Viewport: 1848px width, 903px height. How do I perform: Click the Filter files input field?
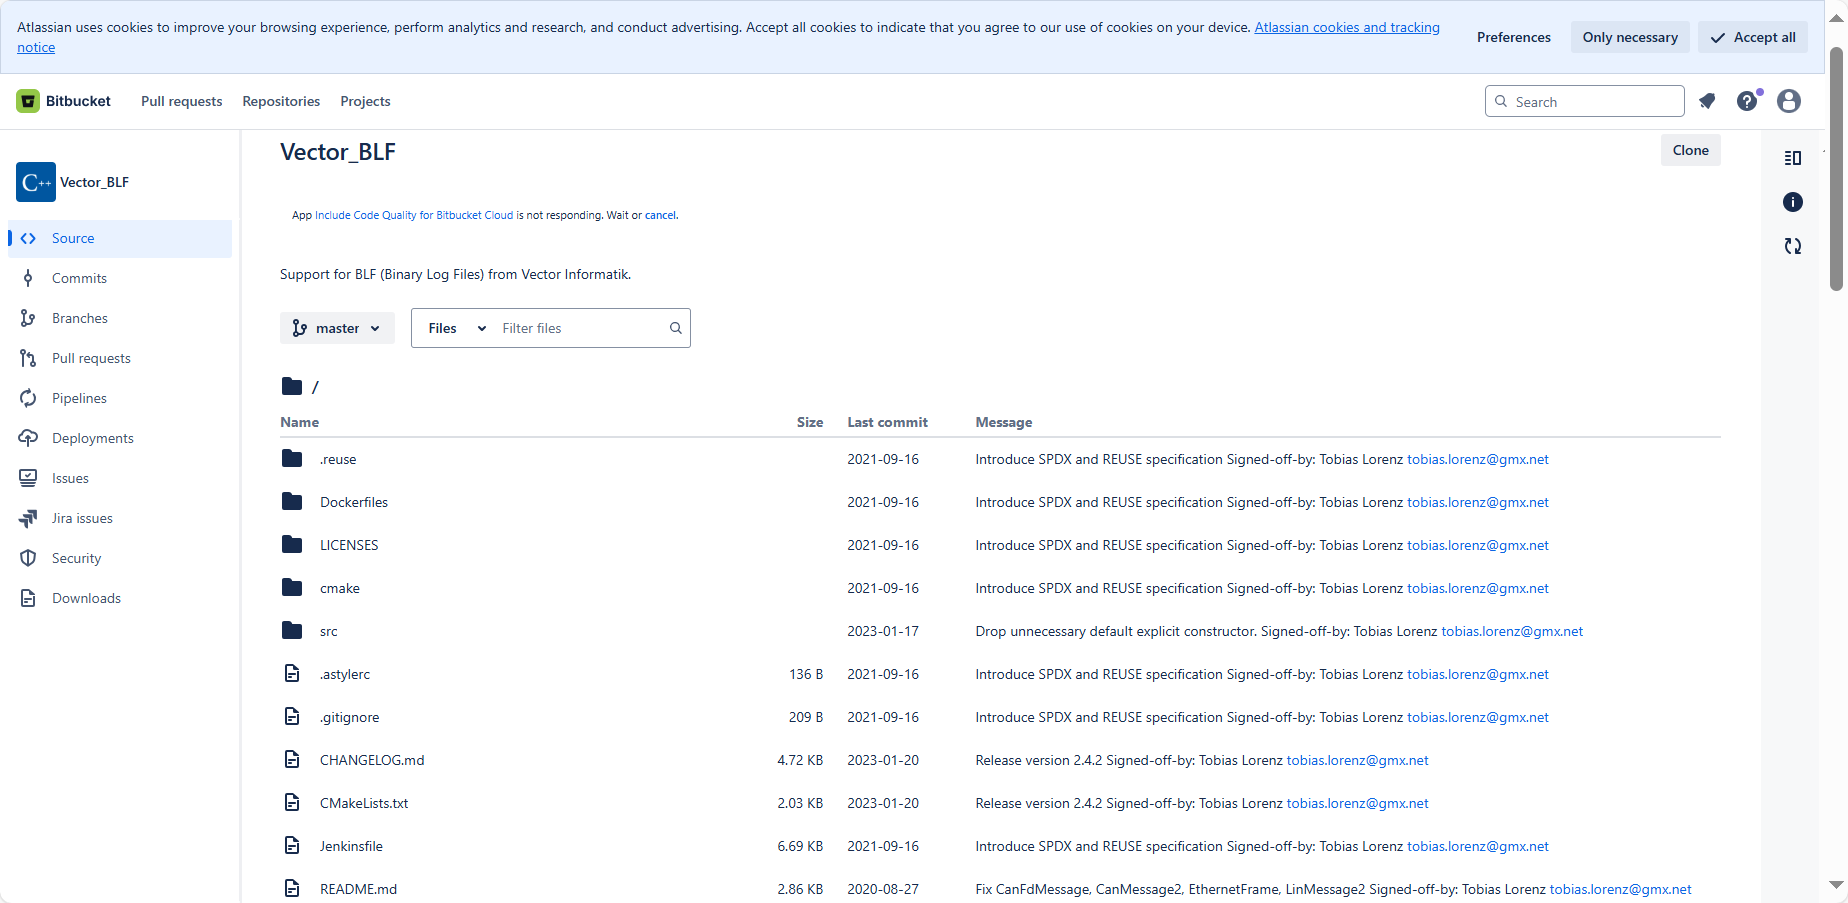point(582,328)
